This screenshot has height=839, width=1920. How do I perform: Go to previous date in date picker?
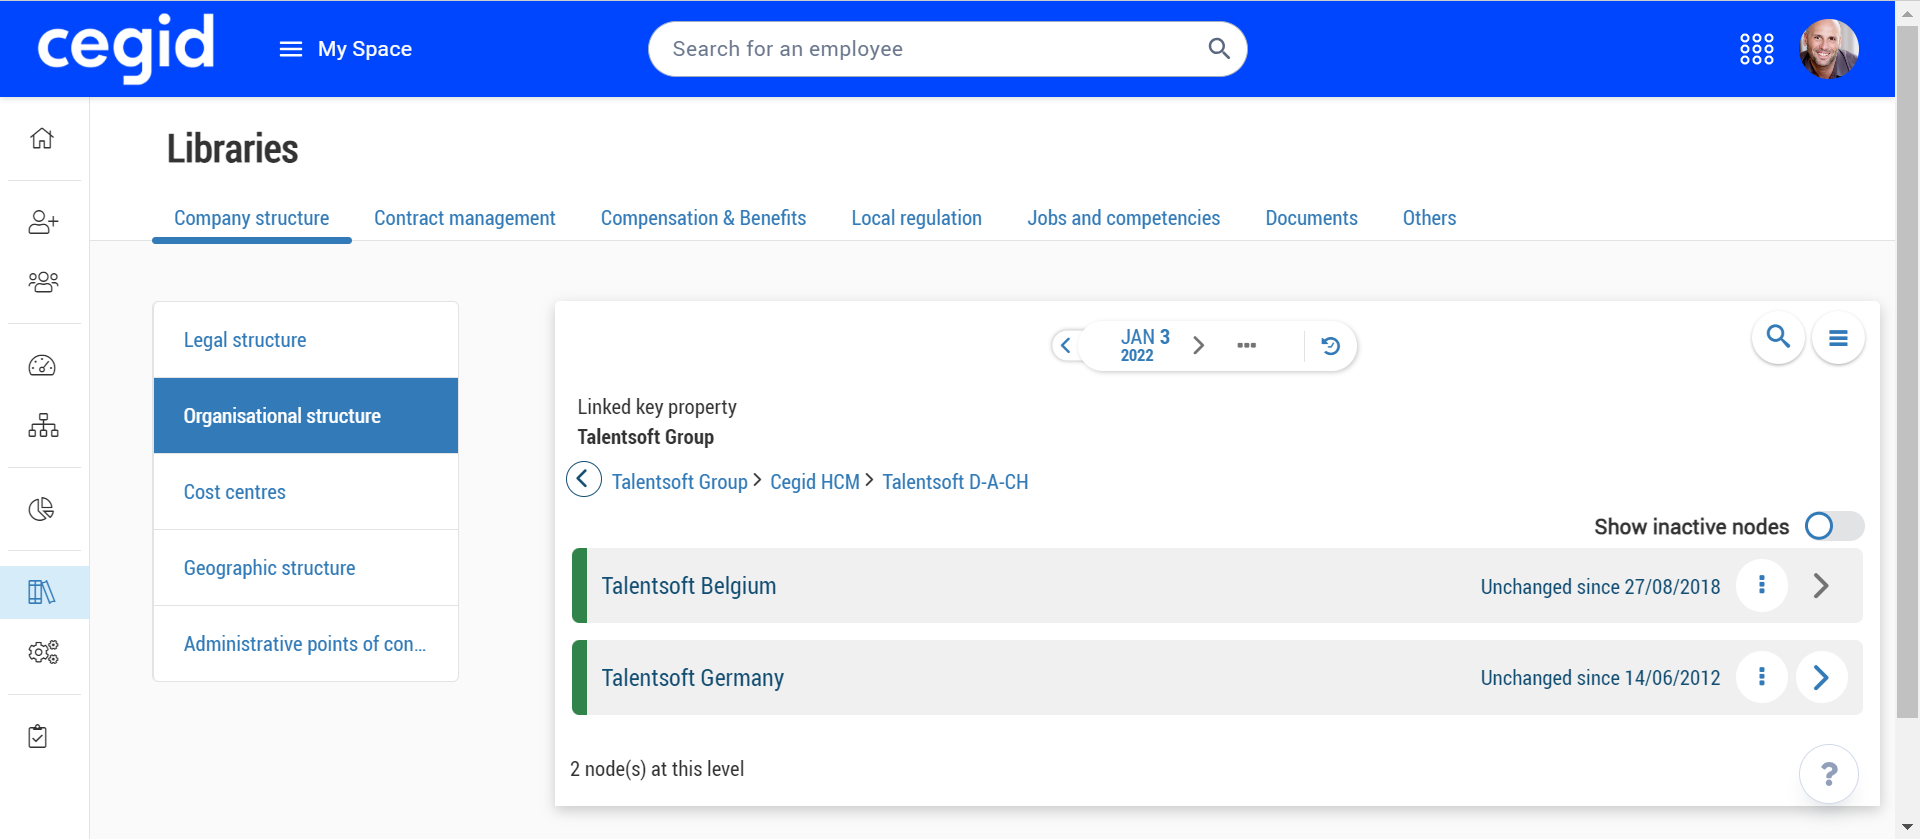1066,345
